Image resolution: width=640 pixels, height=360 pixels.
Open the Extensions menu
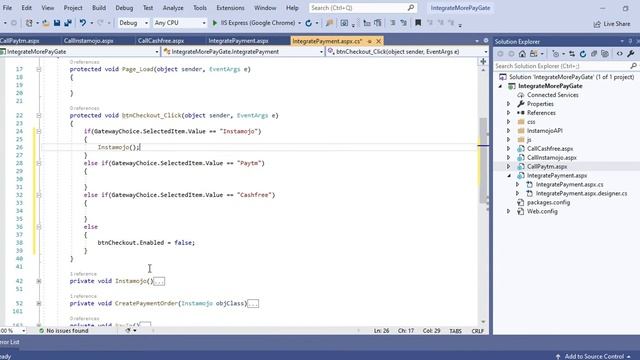coord(230,8)
